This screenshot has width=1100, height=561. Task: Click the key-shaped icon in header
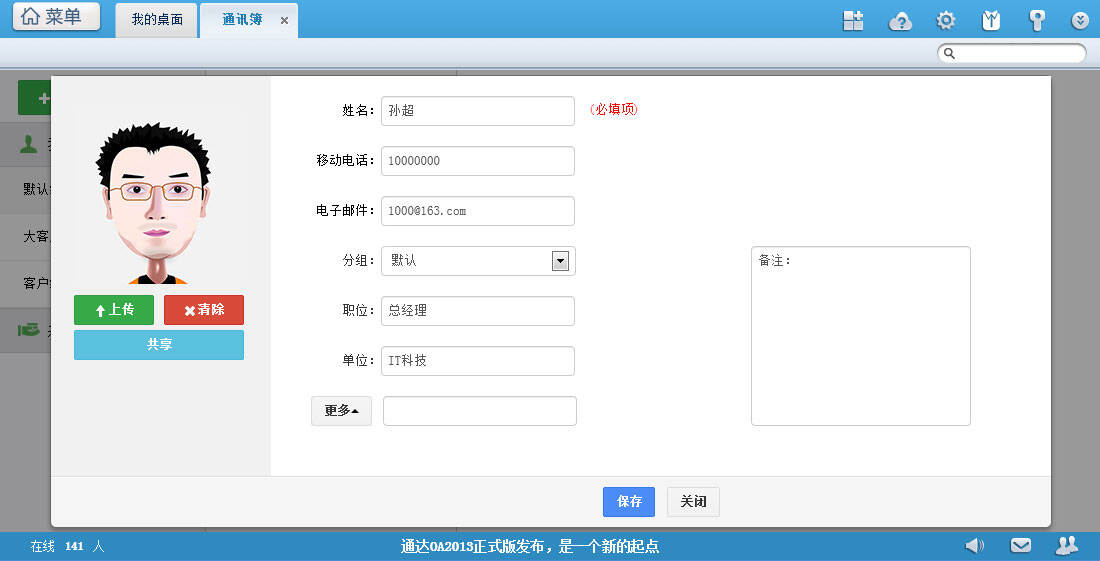pos(1037,21)
